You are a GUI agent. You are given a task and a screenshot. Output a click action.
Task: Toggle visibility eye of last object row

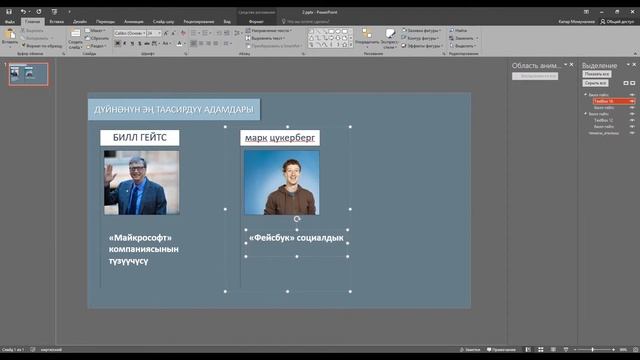[x=632, y=133]
